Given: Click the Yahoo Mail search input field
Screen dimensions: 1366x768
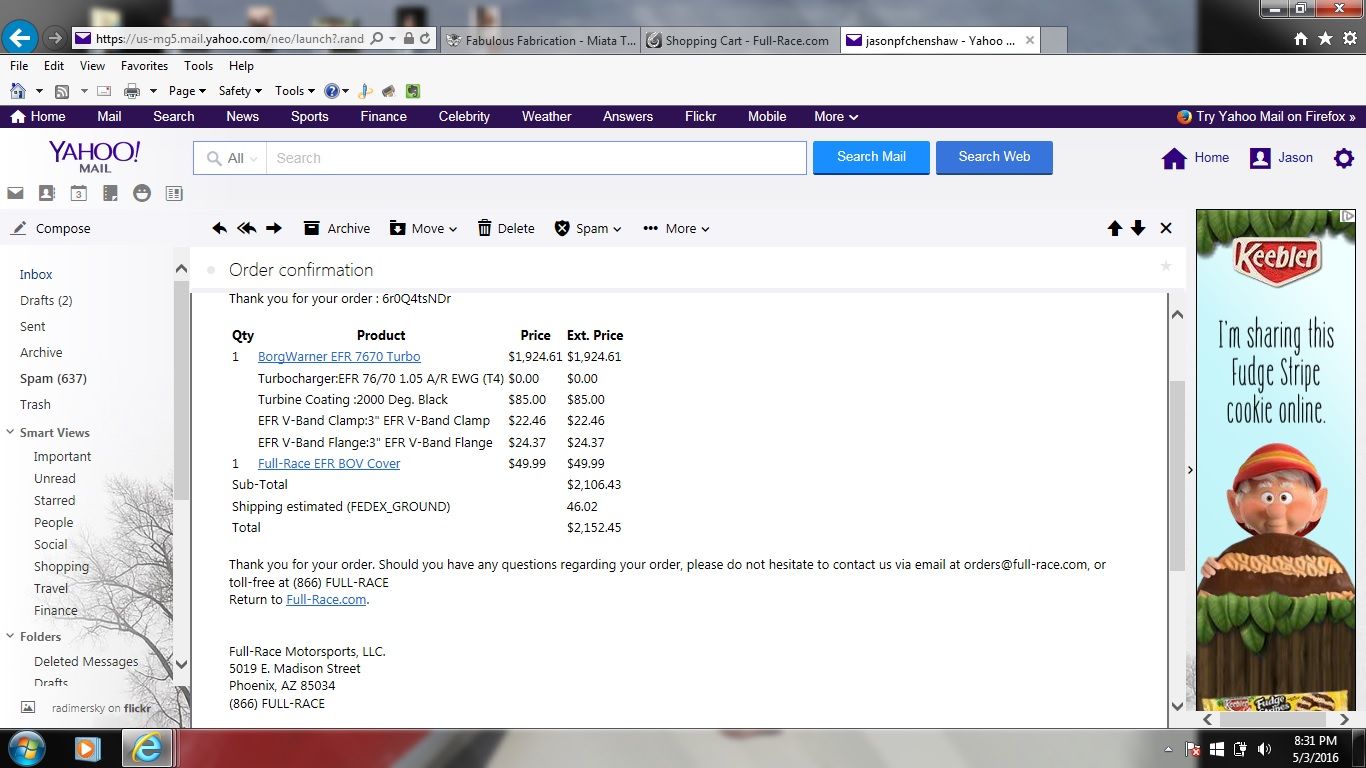Looking at the screenshot, I should [536, 158].
